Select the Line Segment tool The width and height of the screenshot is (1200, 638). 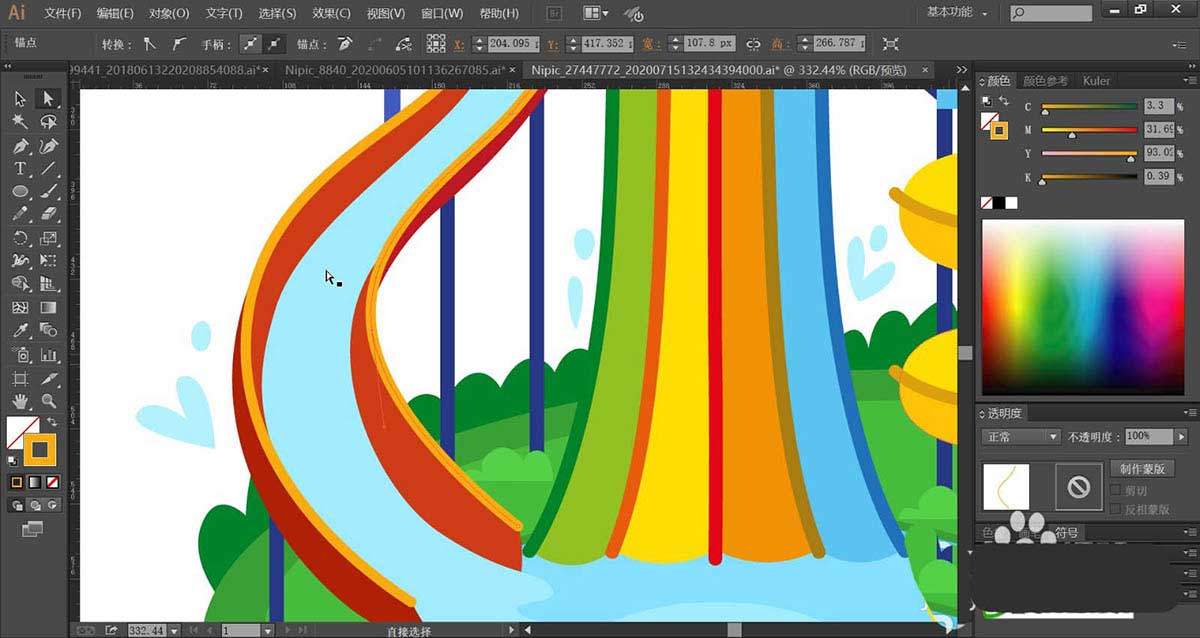47,168
